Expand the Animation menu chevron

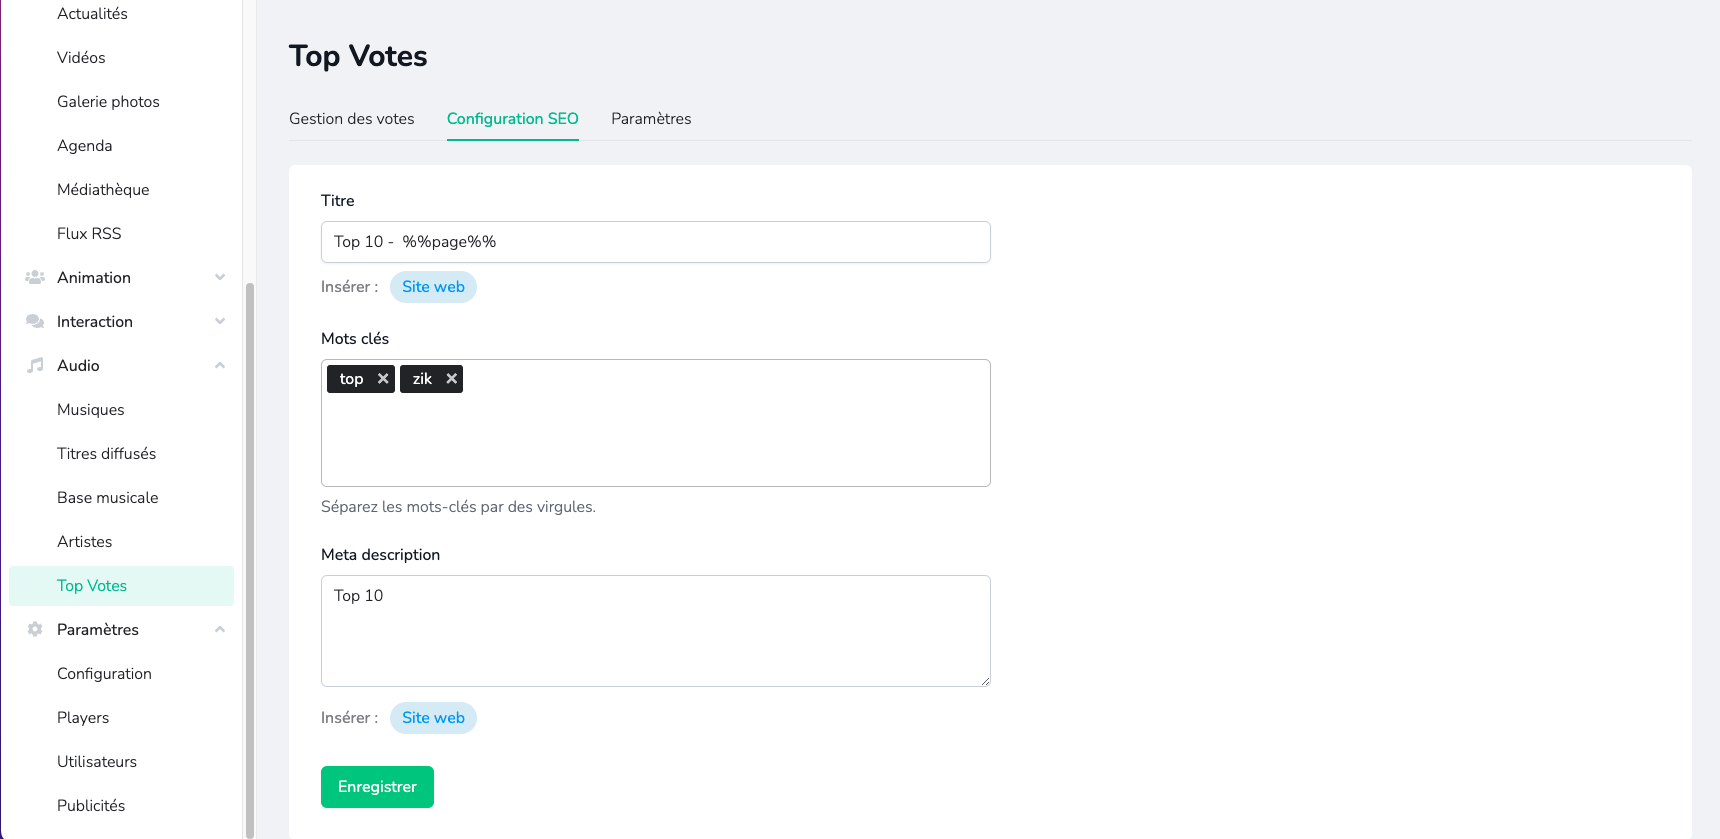[220, 277]
